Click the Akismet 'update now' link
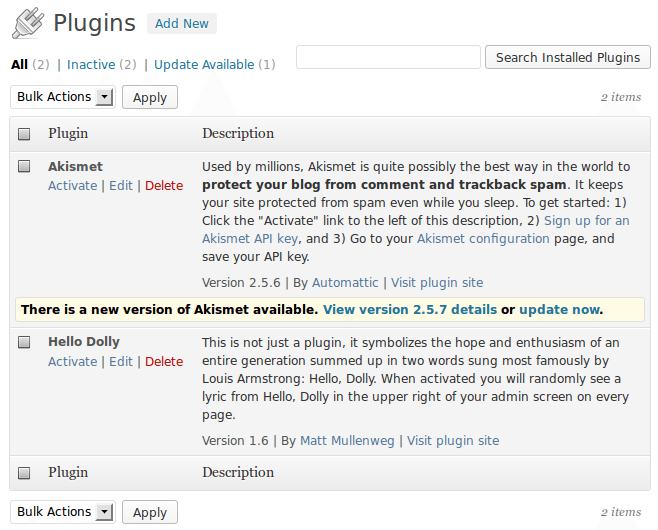 [x=560, y=310]
